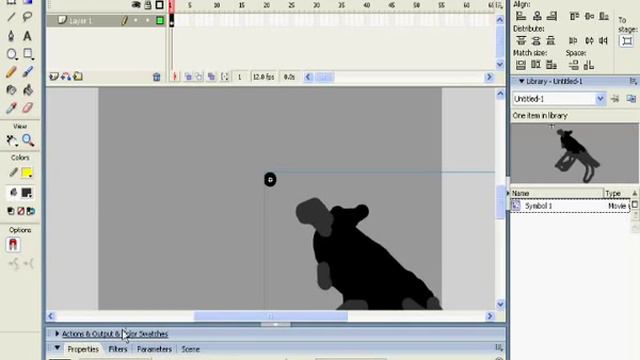Toggle Show all layers as outlines
Viewport: 640px width, 360px height.
pos(160,5)
